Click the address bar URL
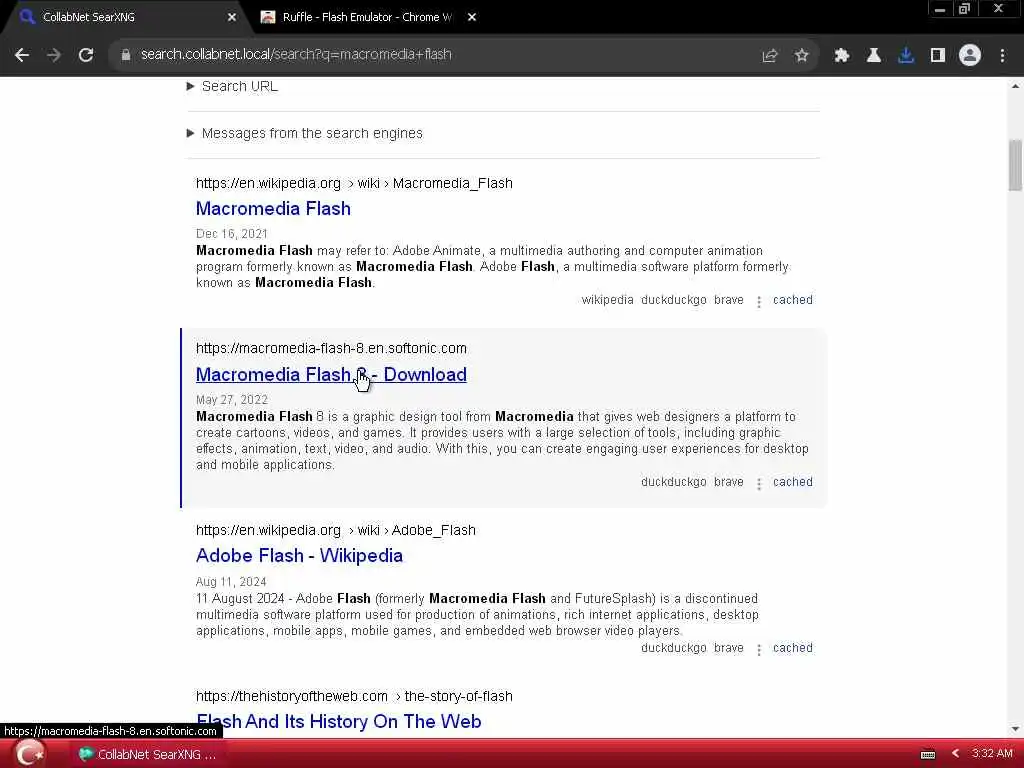The height and width of the screenshot is (768, 1024). 296,54
